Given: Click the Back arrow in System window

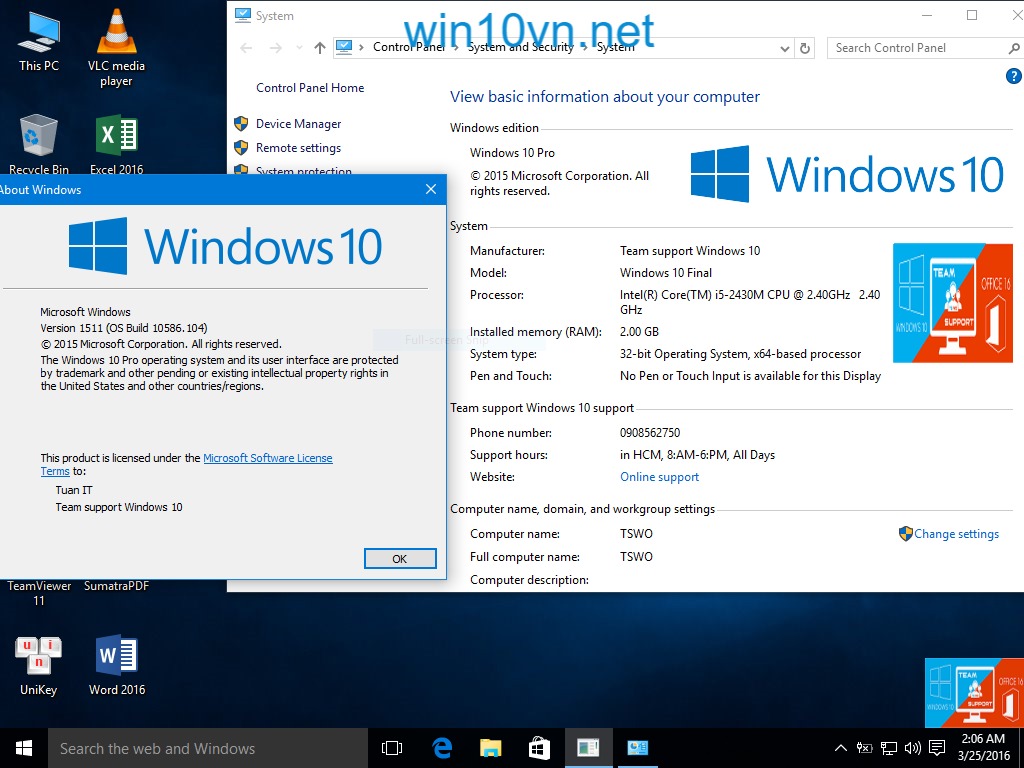Looking at the screenshot, I should tap(246, 48).
